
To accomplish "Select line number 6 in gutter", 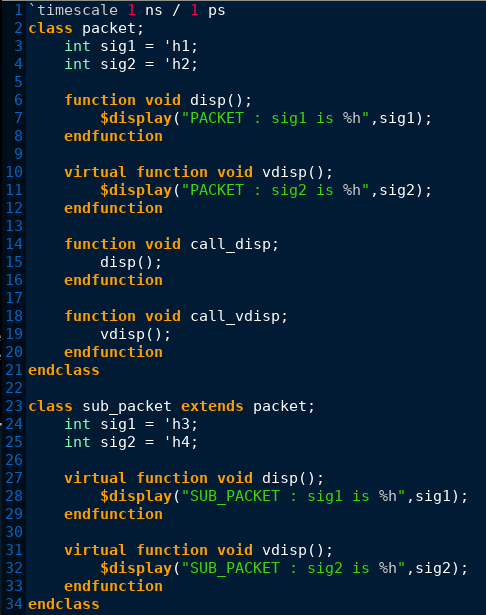I will pos(18,100).
